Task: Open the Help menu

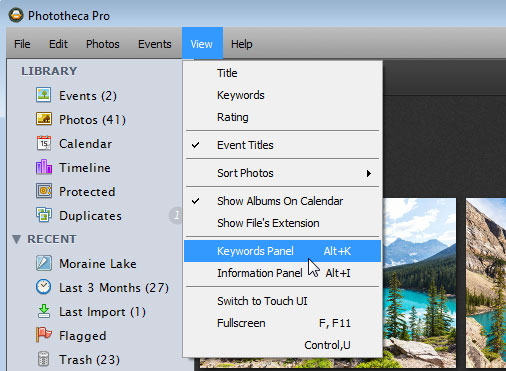Action: [x=242, y=44]
